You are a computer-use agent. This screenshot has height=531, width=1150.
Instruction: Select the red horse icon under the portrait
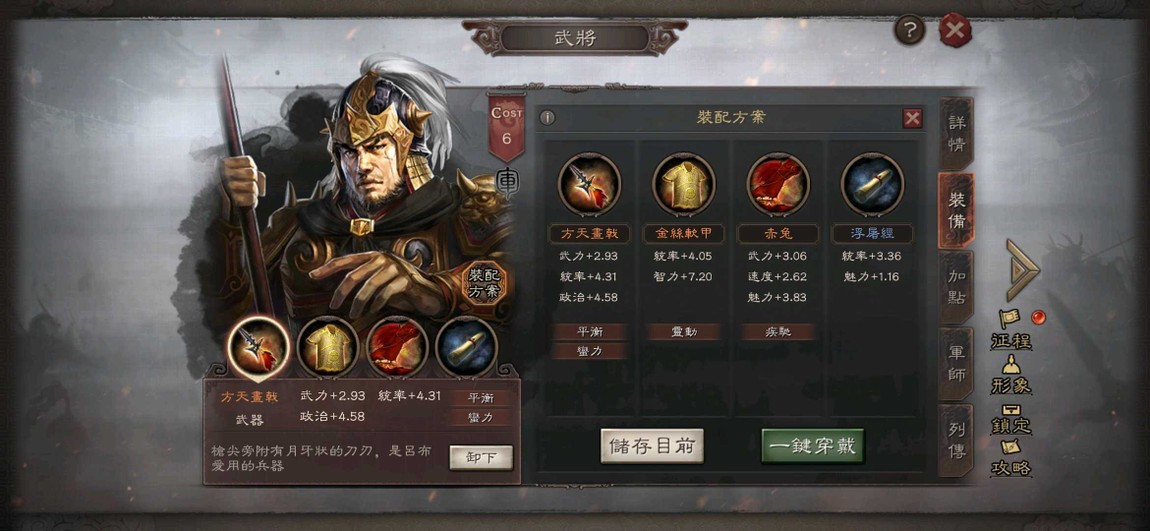[397, 348]
